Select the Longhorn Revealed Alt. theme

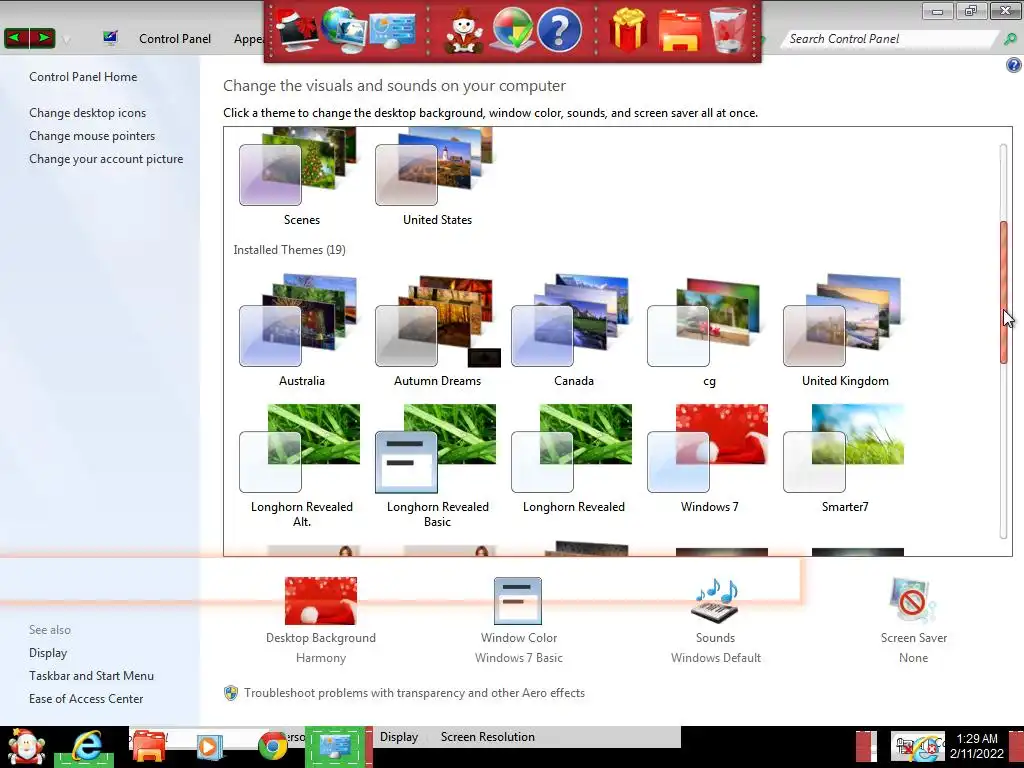pyautogui.click(x=301, y=466)
